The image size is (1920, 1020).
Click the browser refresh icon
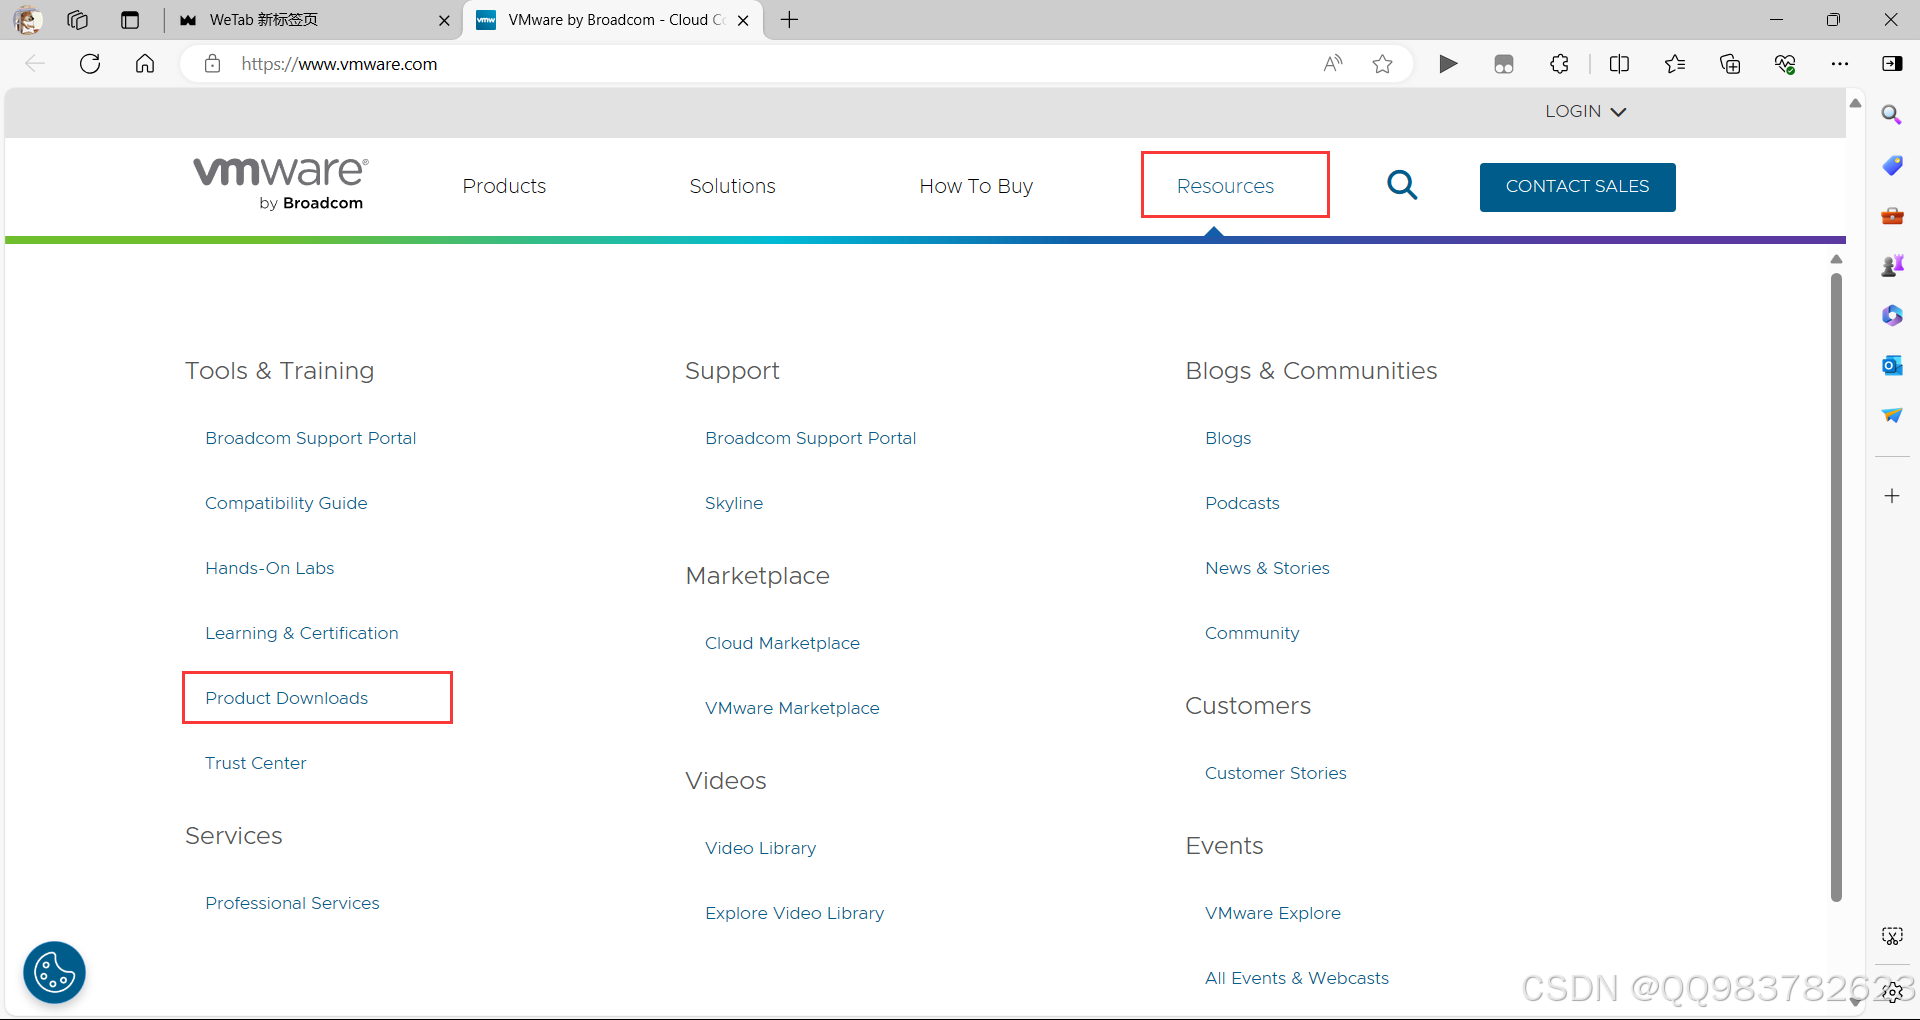pos(90,64)
